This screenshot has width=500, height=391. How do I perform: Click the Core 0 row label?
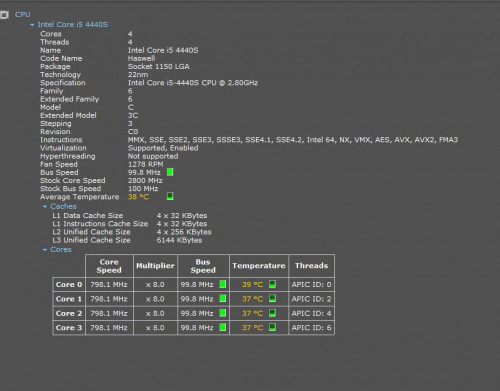tap(69, 285)
